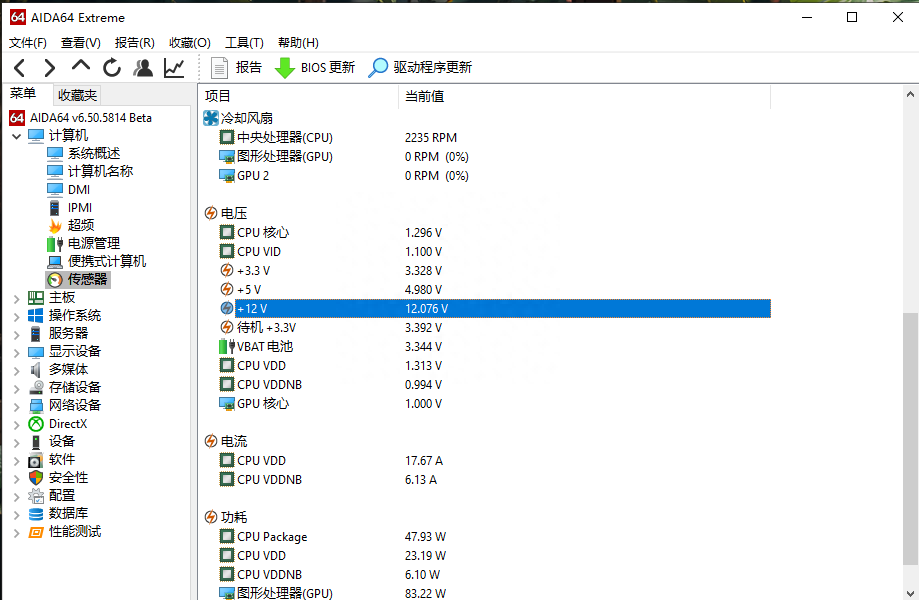Viewport: 919px width, 600px height.
Task: Go back with the left arrow toolbar icon
Action: click(x=19, y=68)
